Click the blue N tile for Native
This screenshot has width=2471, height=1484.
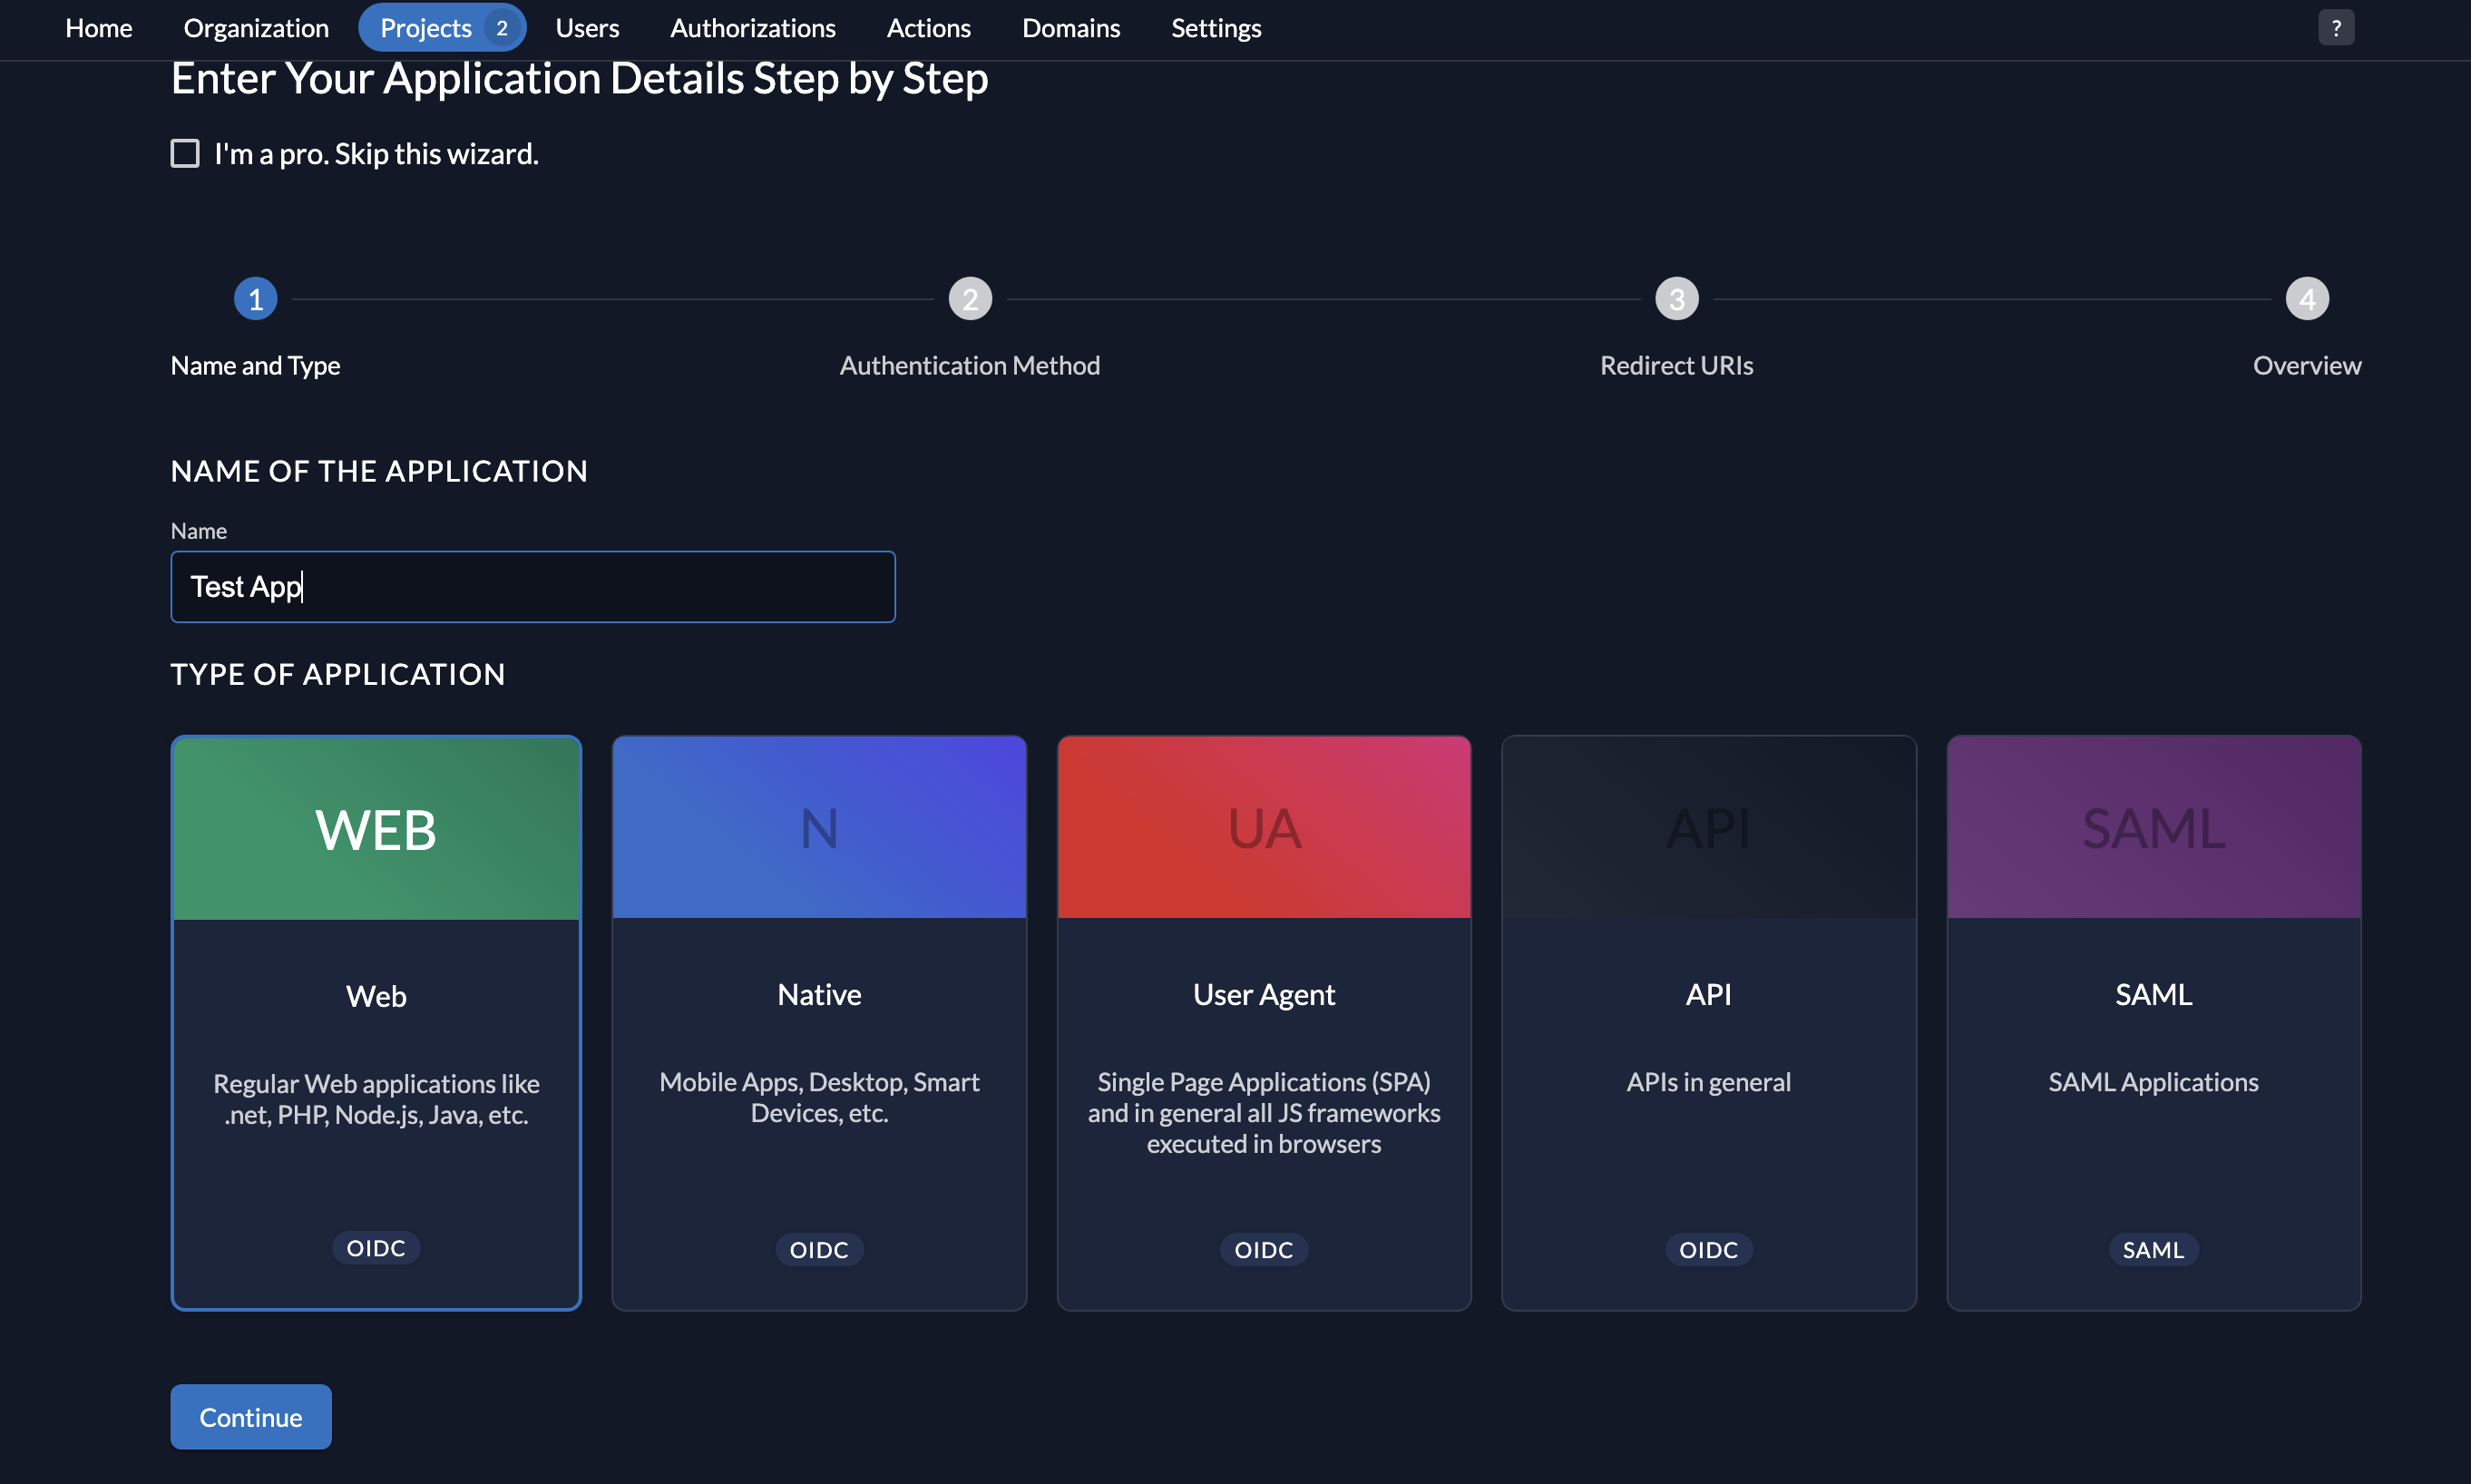coord(819,826)
